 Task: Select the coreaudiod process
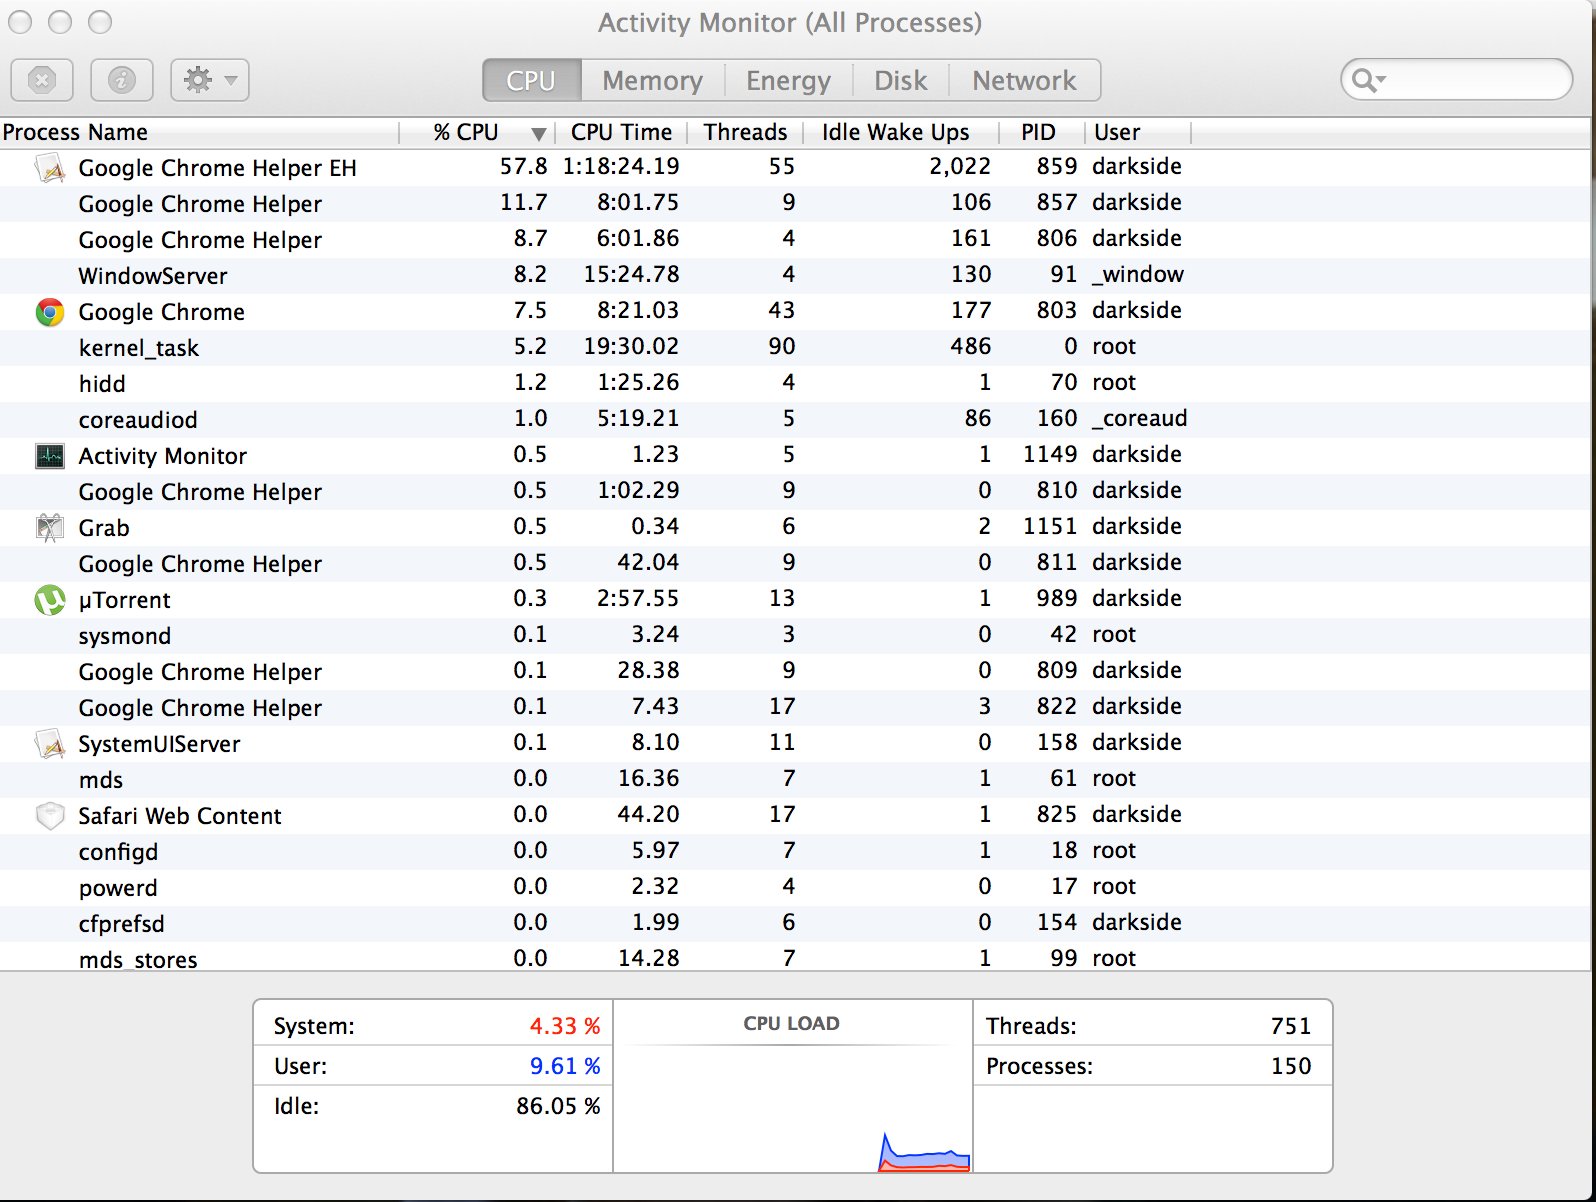(795, 420)
